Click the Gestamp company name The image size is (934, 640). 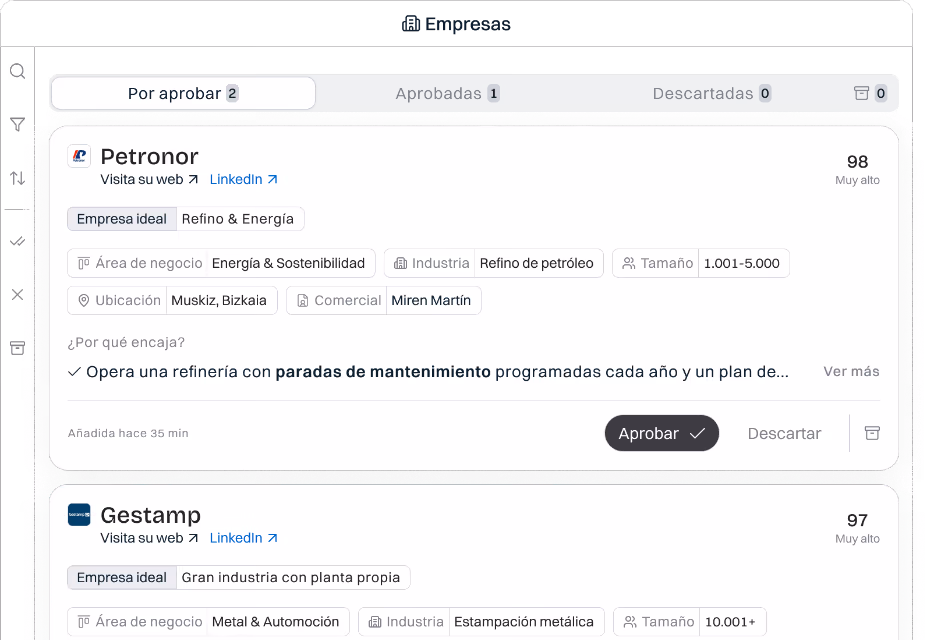[x=151, y=515]
